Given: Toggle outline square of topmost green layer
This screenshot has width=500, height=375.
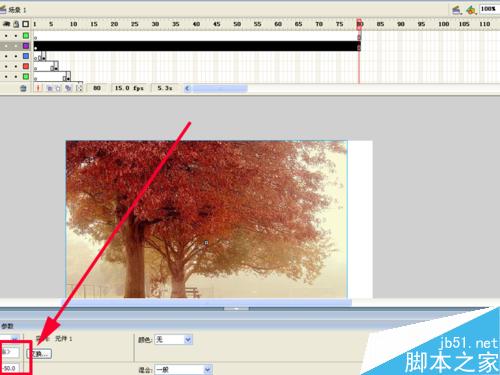Looking at the screenshot, I should (x=26, y=35).
